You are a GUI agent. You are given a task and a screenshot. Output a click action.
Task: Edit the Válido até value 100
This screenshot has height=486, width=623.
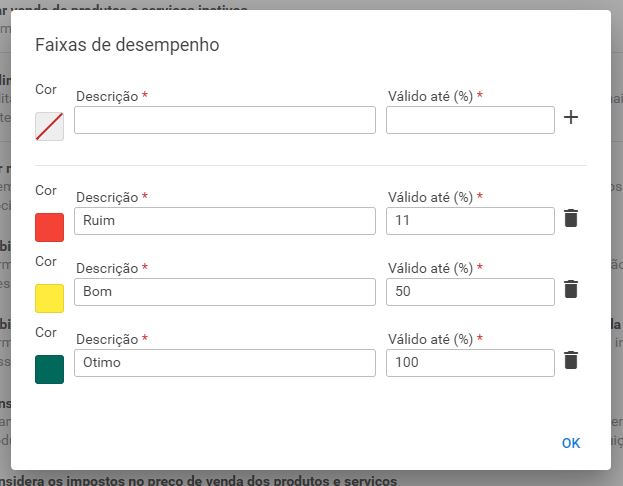tap(470, 363)
